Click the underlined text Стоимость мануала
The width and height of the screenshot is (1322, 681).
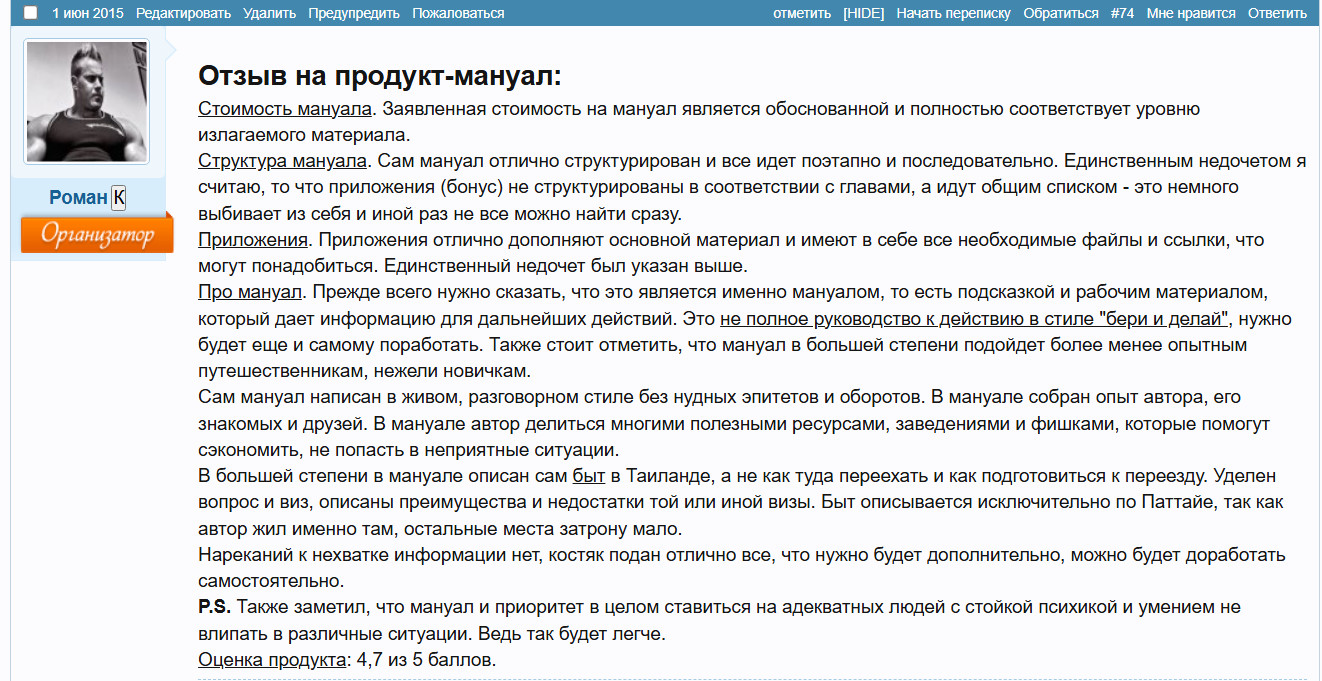[x=285, y=108]
